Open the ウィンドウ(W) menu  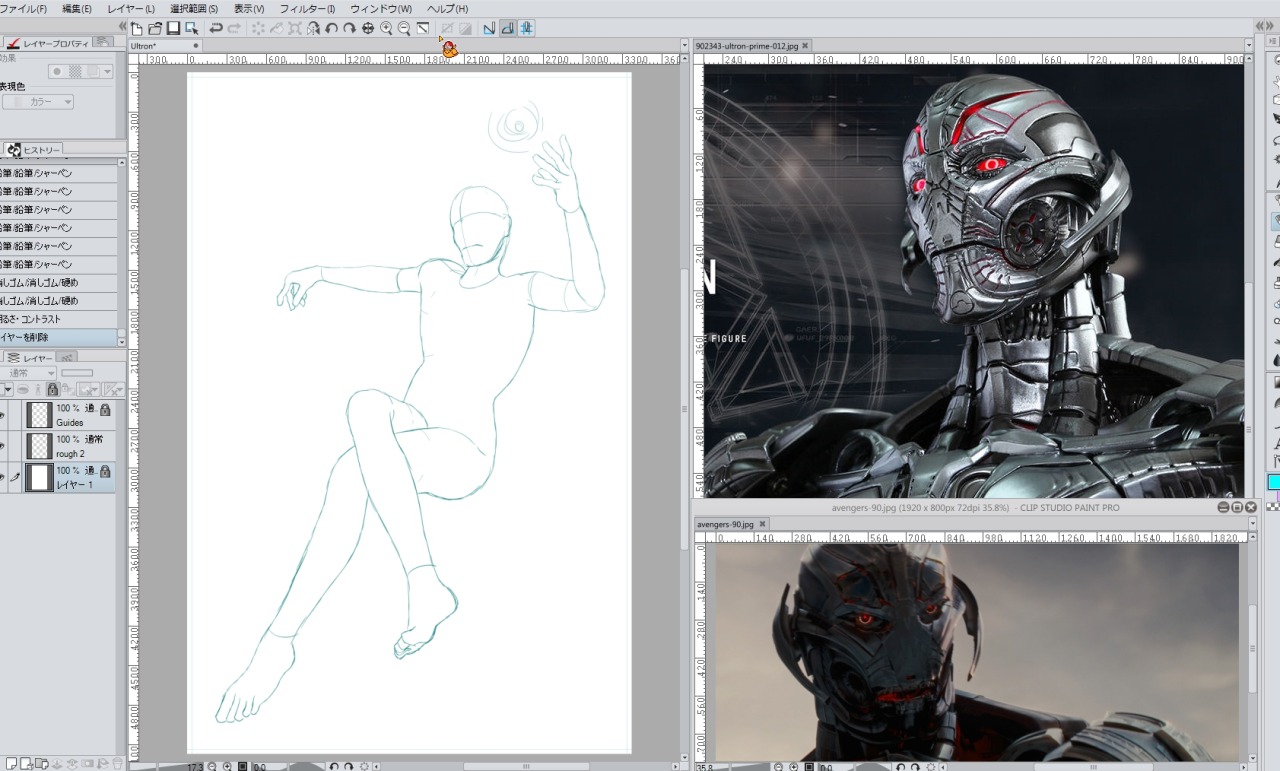click(380, 8)
